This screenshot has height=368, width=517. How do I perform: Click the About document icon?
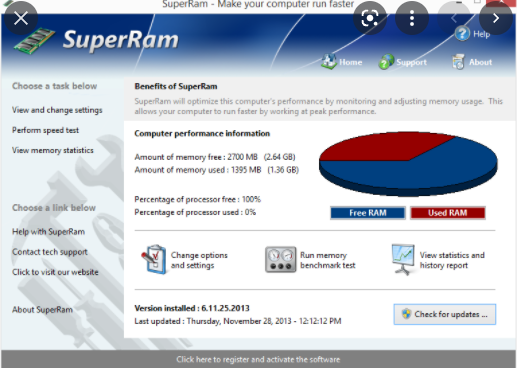458,62
